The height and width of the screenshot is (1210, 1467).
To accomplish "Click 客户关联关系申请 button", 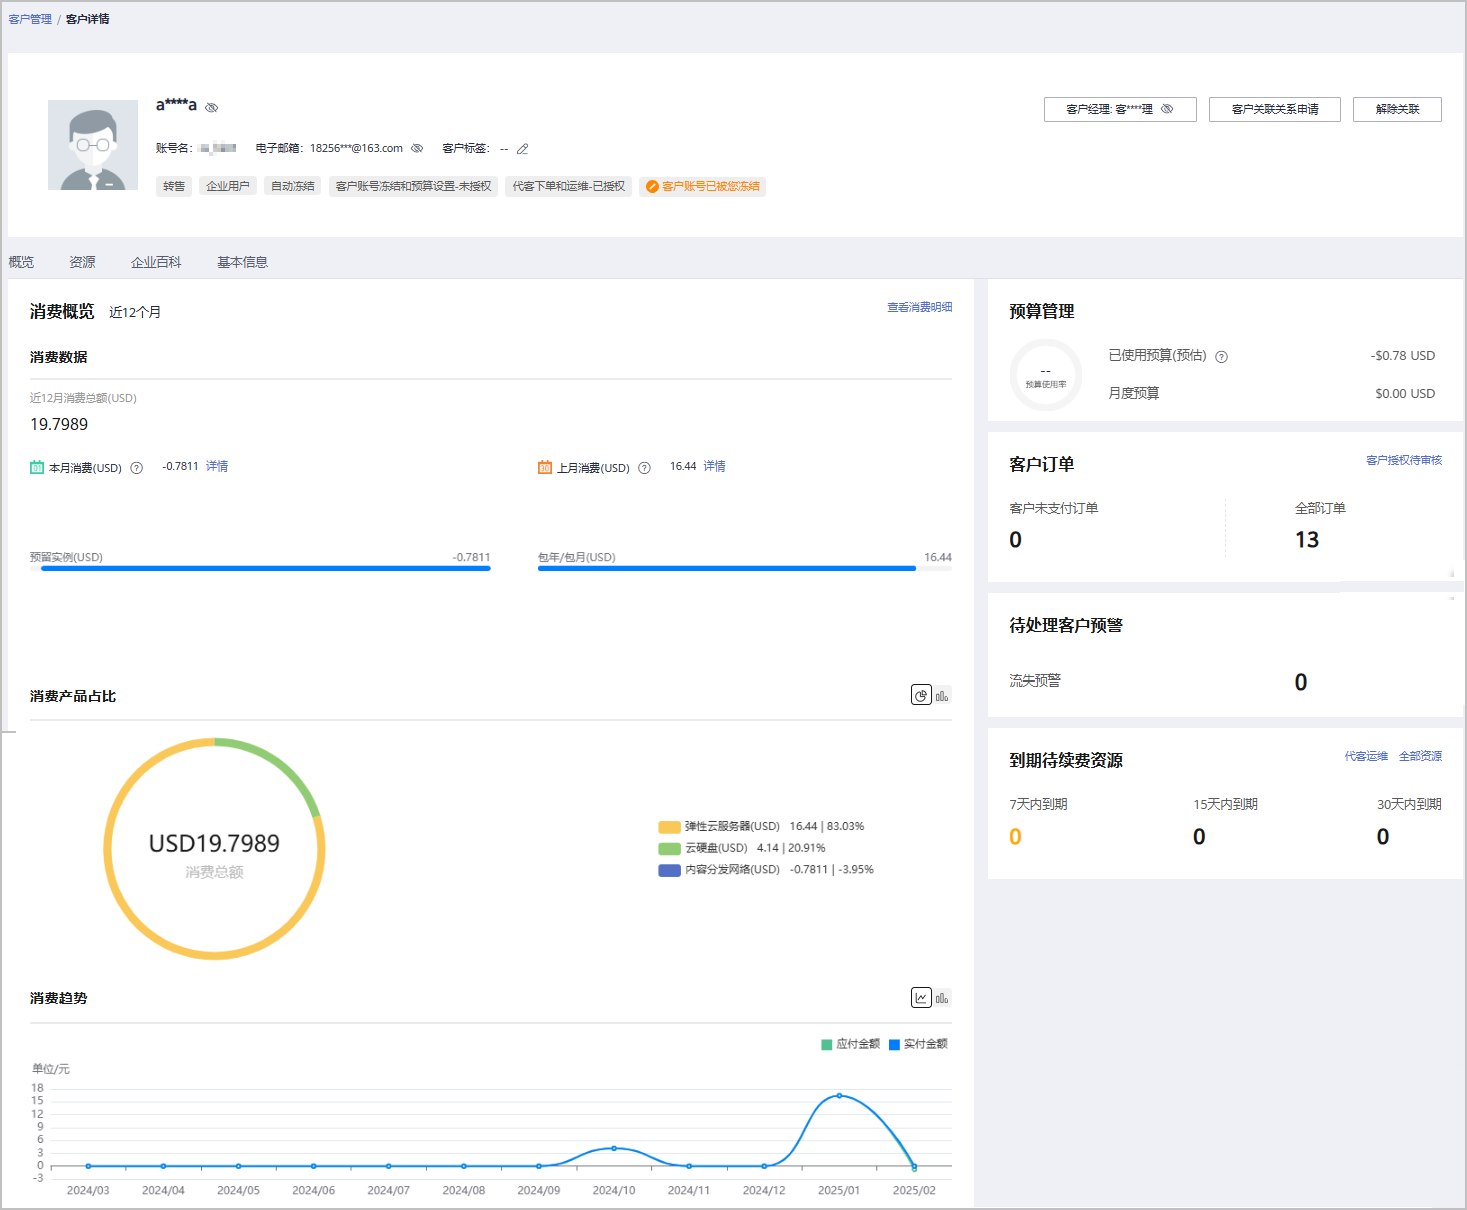I will 1275,109.
